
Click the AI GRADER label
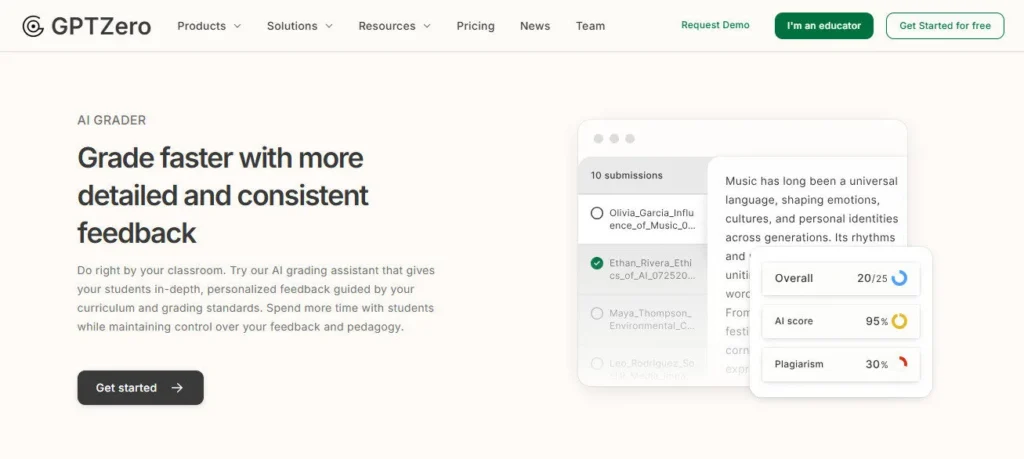pos(112,120)
